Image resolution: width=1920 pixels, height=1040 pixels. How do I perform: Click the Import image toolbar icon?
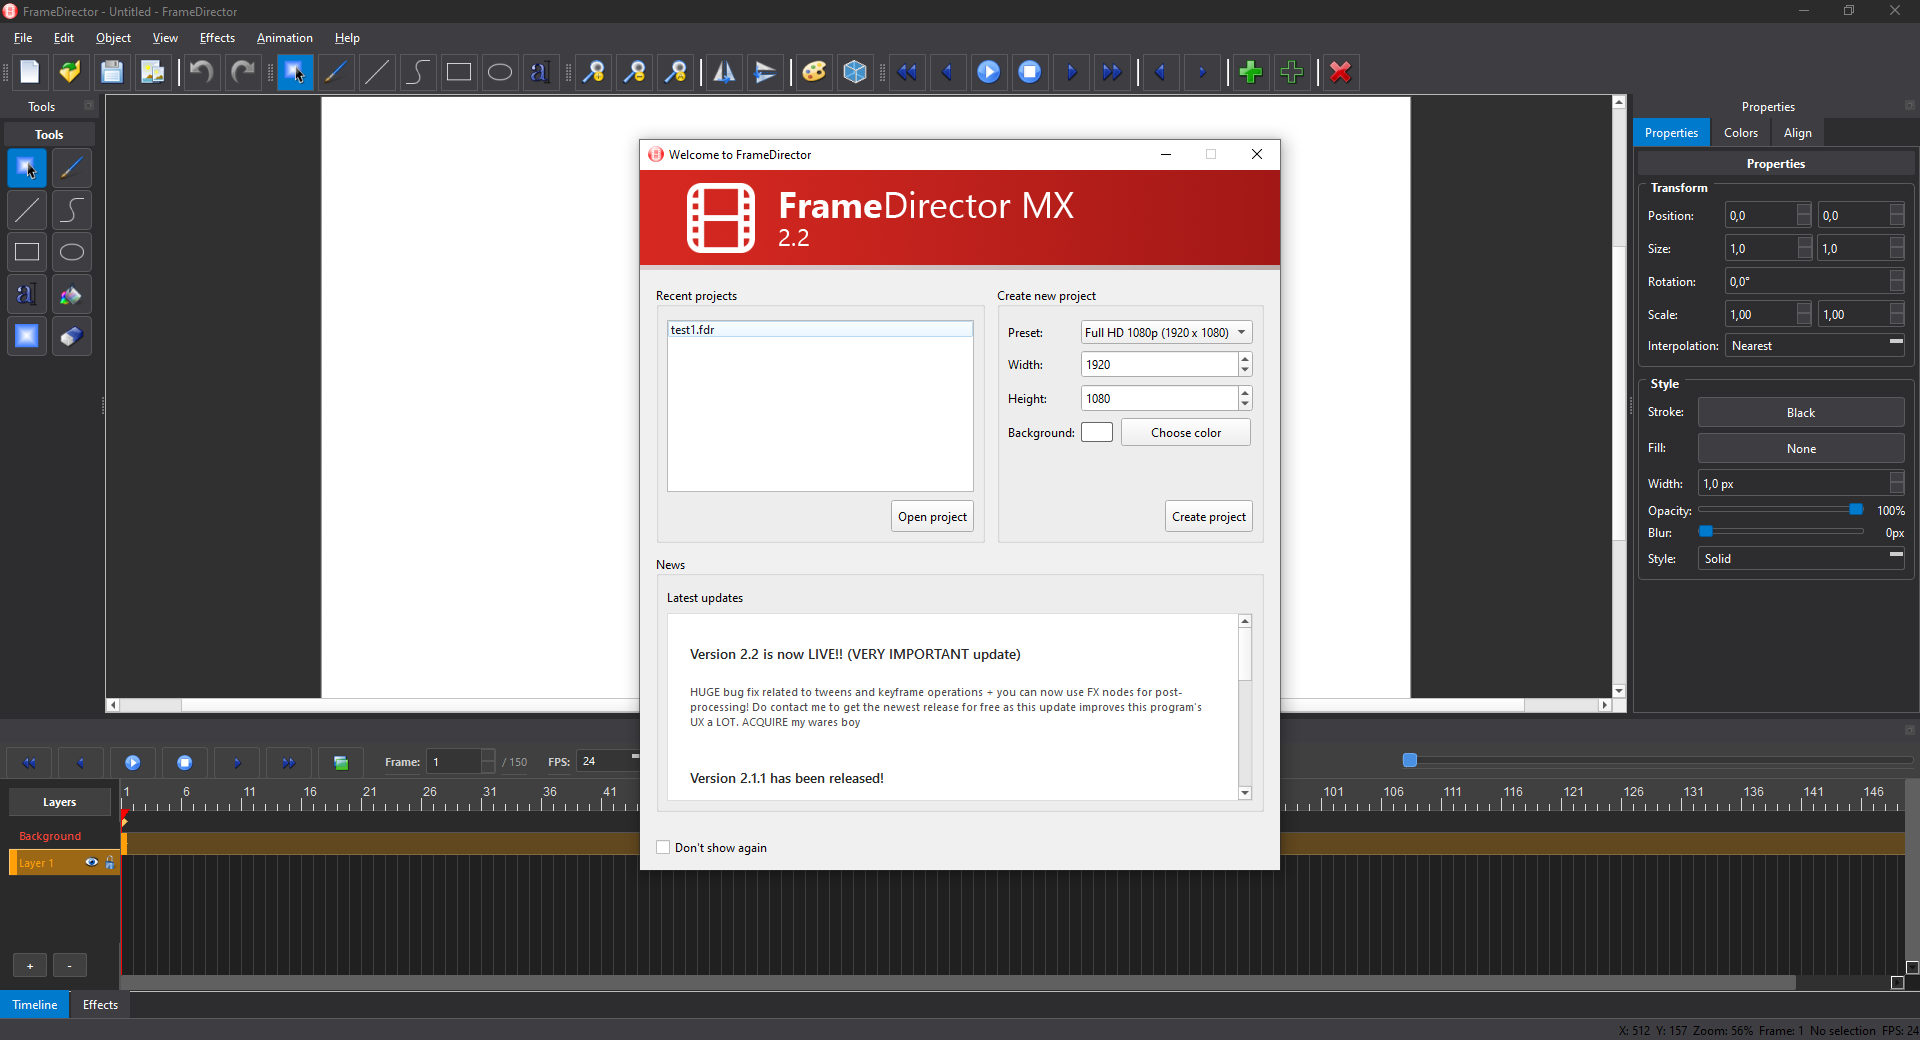tap(153, 72)
